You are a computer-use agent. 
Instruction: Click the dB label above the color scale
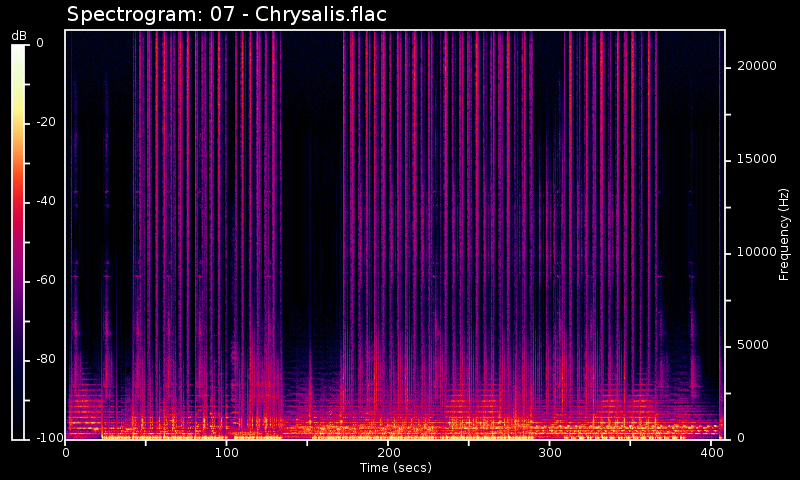click(x=19, y=36)
